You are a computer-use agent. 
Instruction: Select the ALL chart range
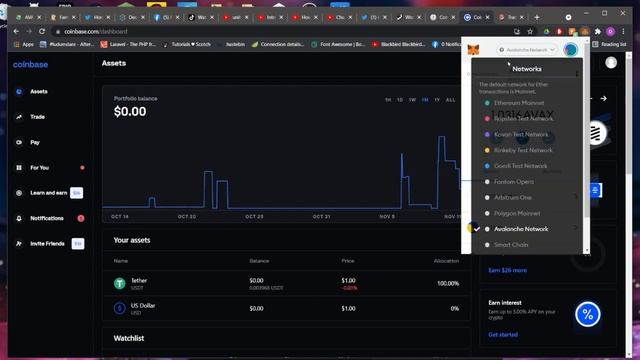450,100
